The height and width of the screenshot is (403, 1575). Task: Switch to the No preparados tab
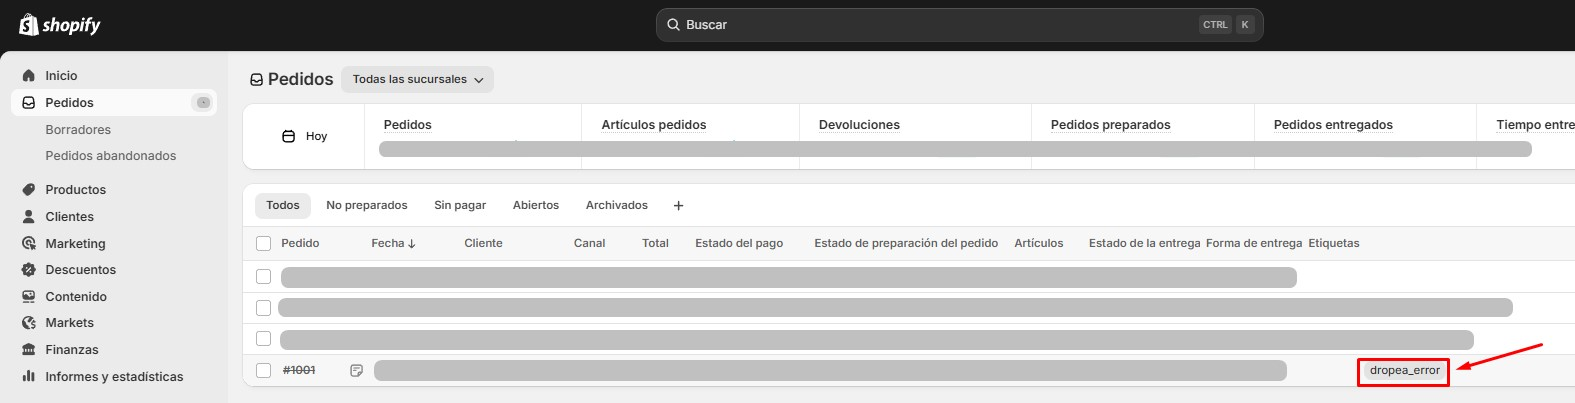pyautogui.click(x=367, y=205)
